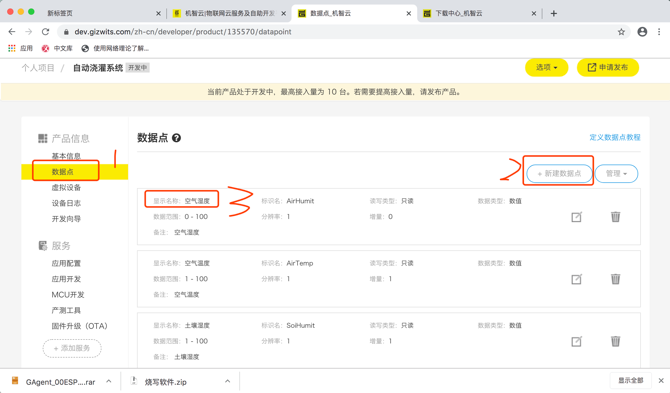Image resolution: width=670 pixels, height=393 pixels.
Task: Delete the AirHumit data point
Action: pyautogui.click(x=615, y=217)
